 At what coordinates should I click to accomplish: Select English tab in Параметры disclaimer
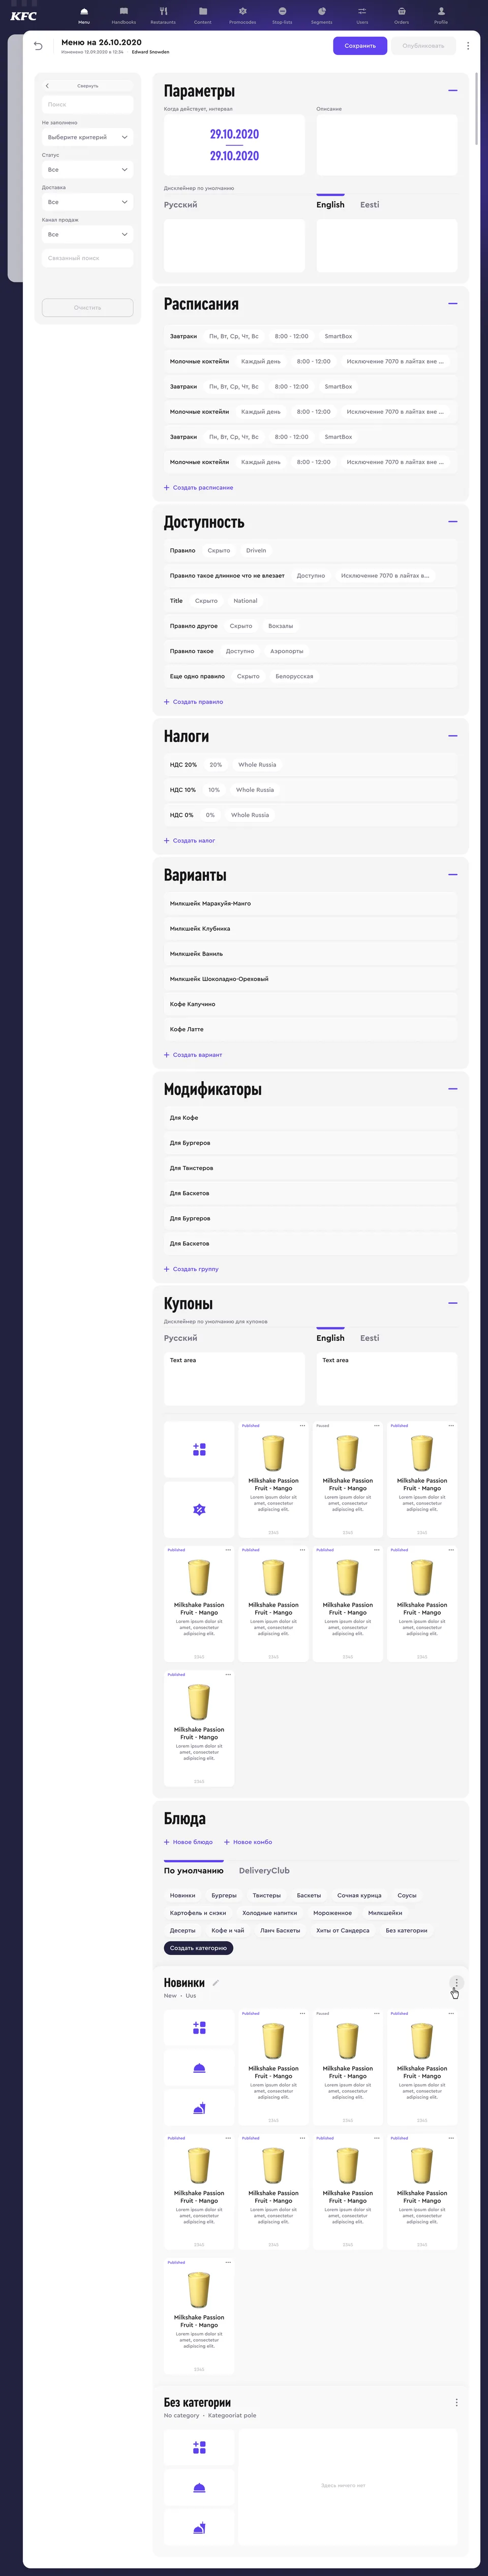point(330,205)
